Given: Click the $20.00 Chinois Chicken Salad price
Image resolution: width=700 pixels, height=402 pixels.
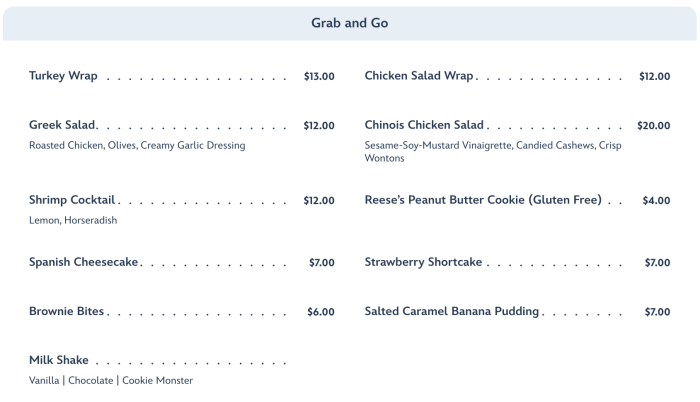Looking at the screenshot, I should point(653,126).
